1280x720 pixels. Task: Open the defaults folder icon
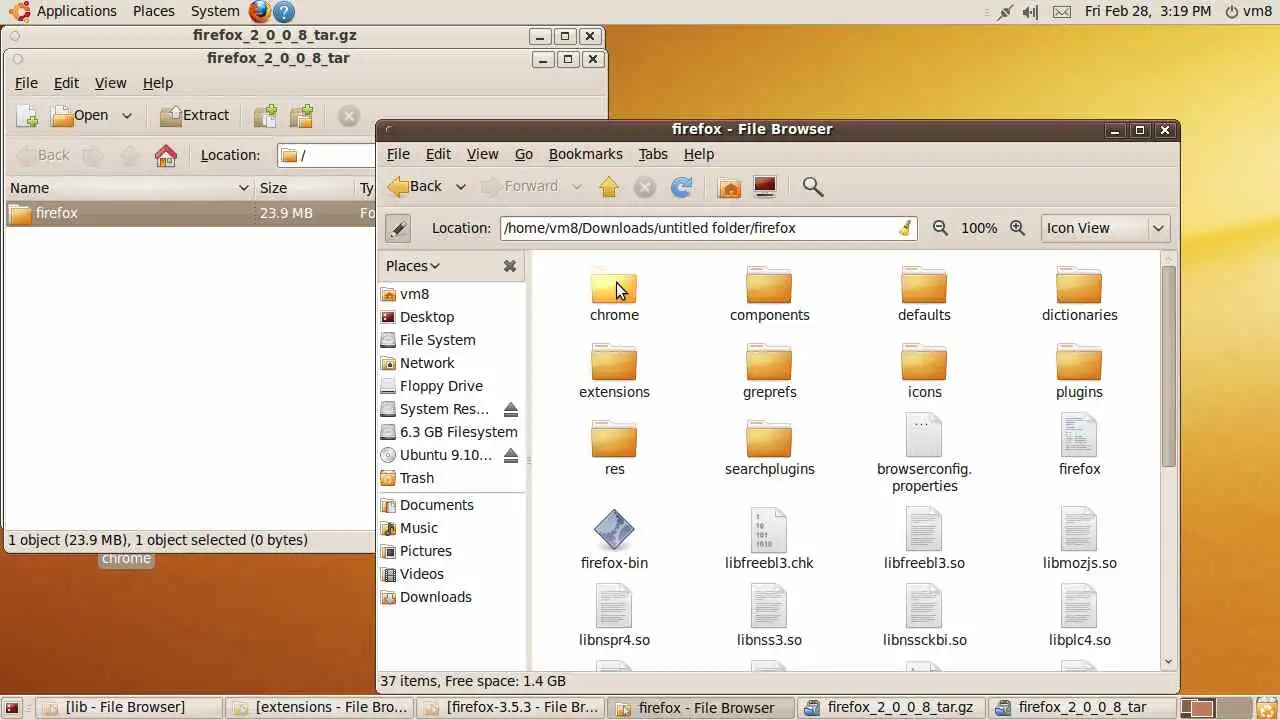(x=924, y=285)
